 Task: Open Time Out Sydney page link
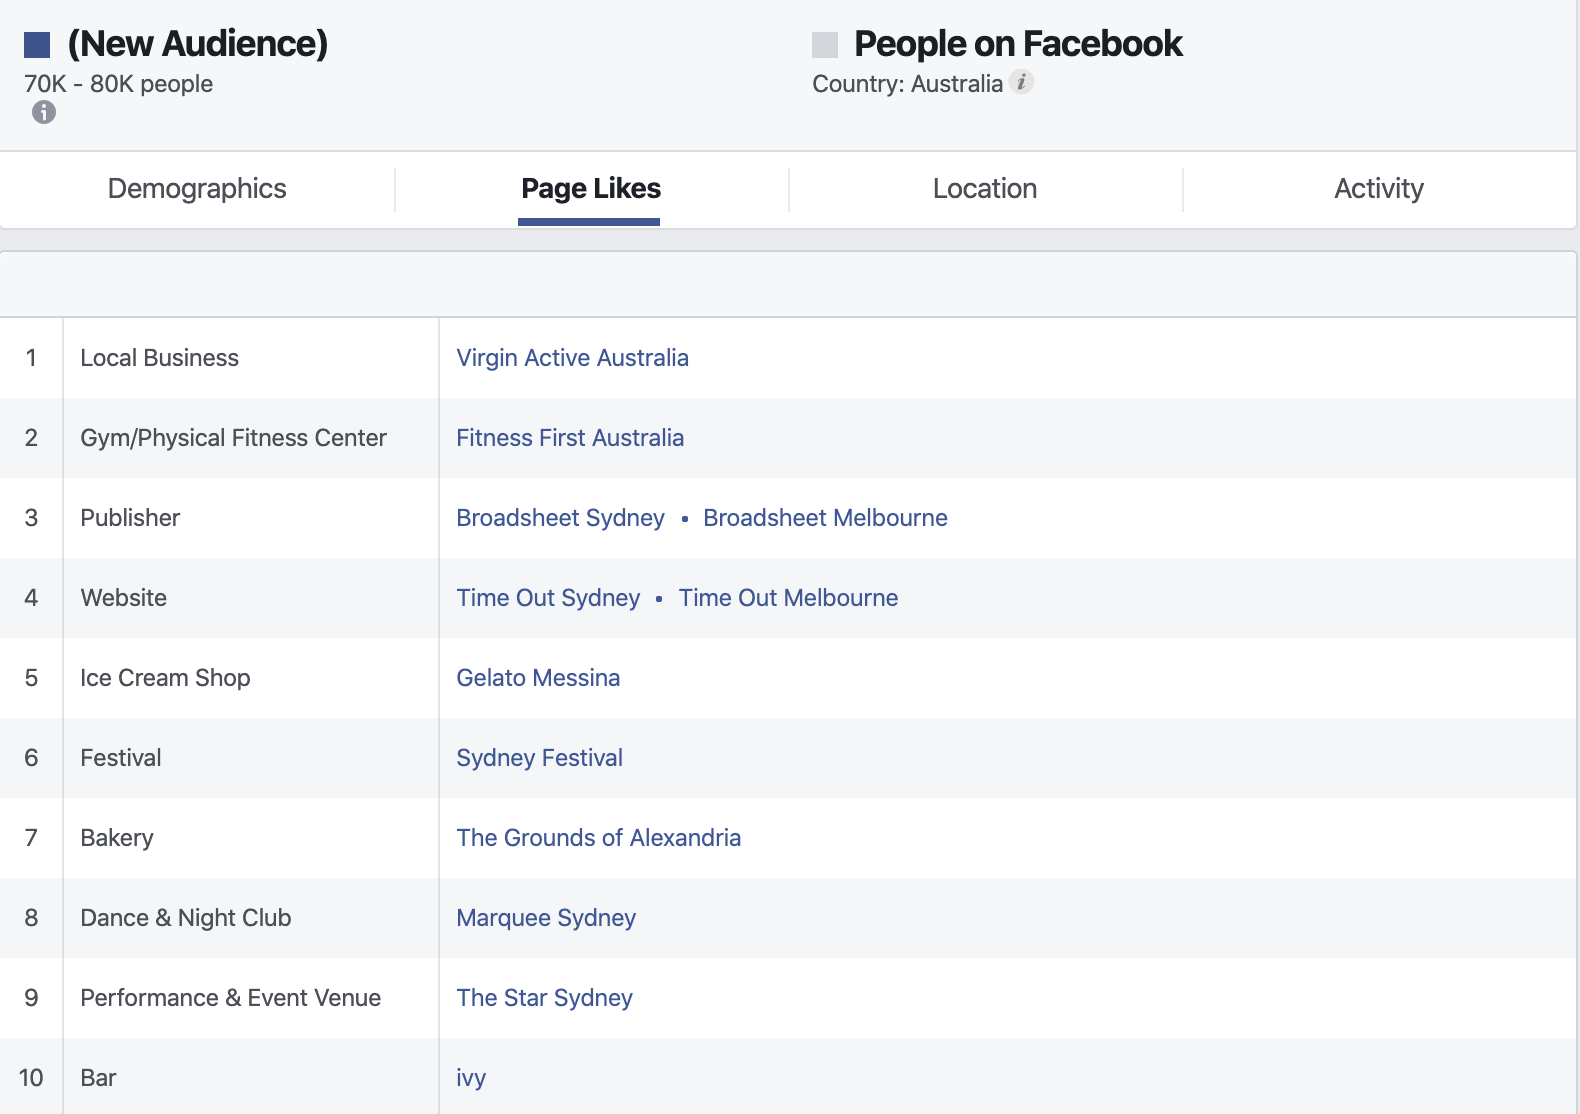click(x=548, y=598)
